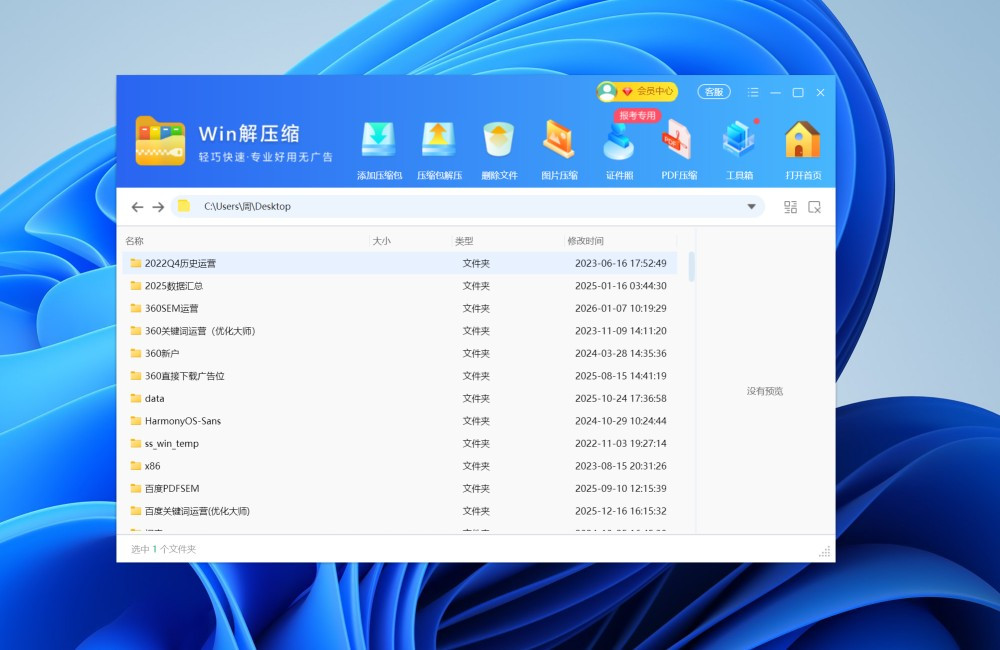Click the 添加压缩包 (add archive) icon
The image size is (1000, 650).
(x=379, y=140)
